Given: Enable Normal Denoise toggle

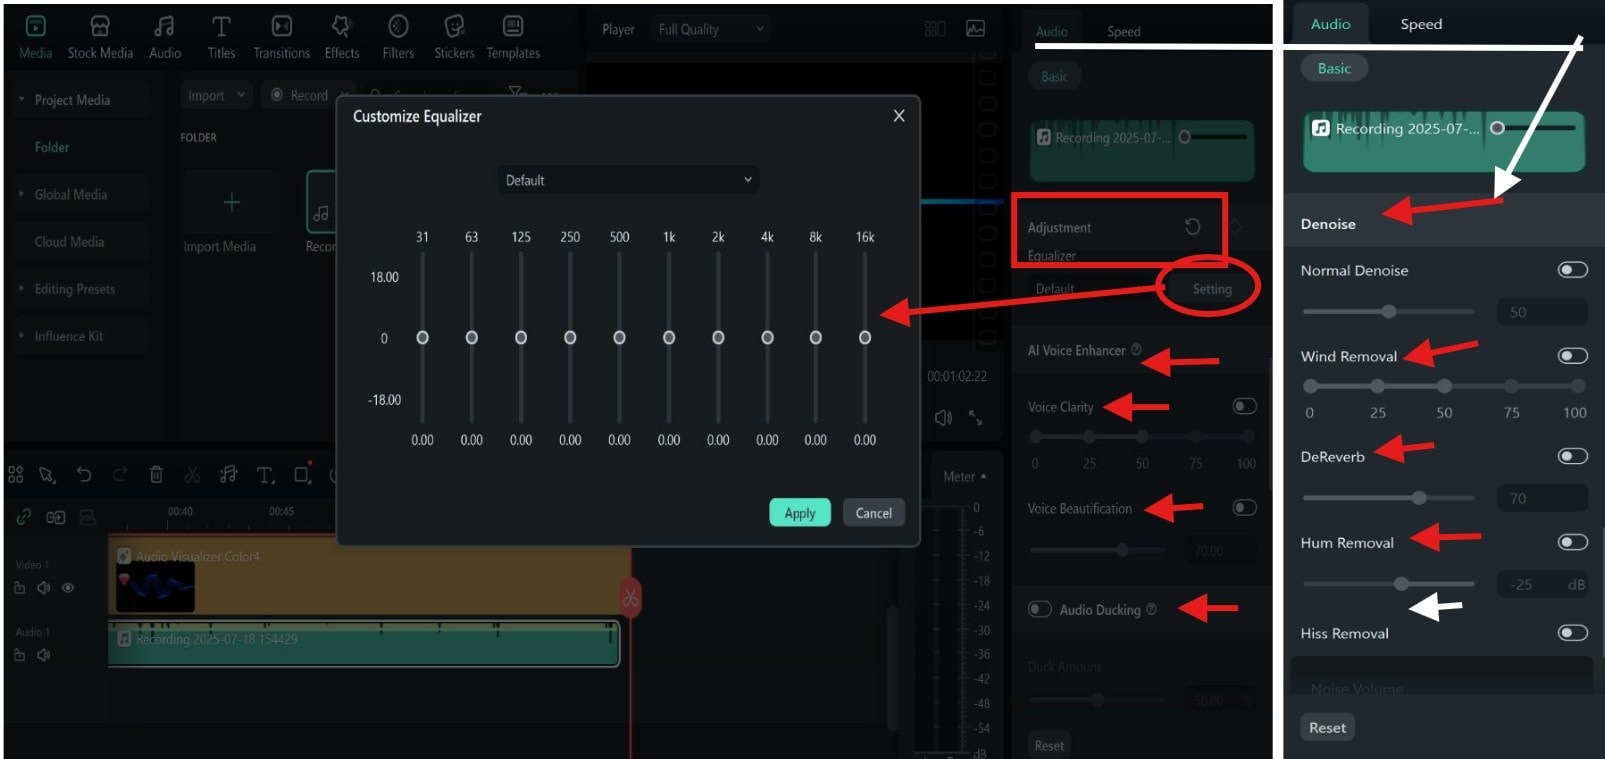Looking at the screenshot, I should (1572, 270).
